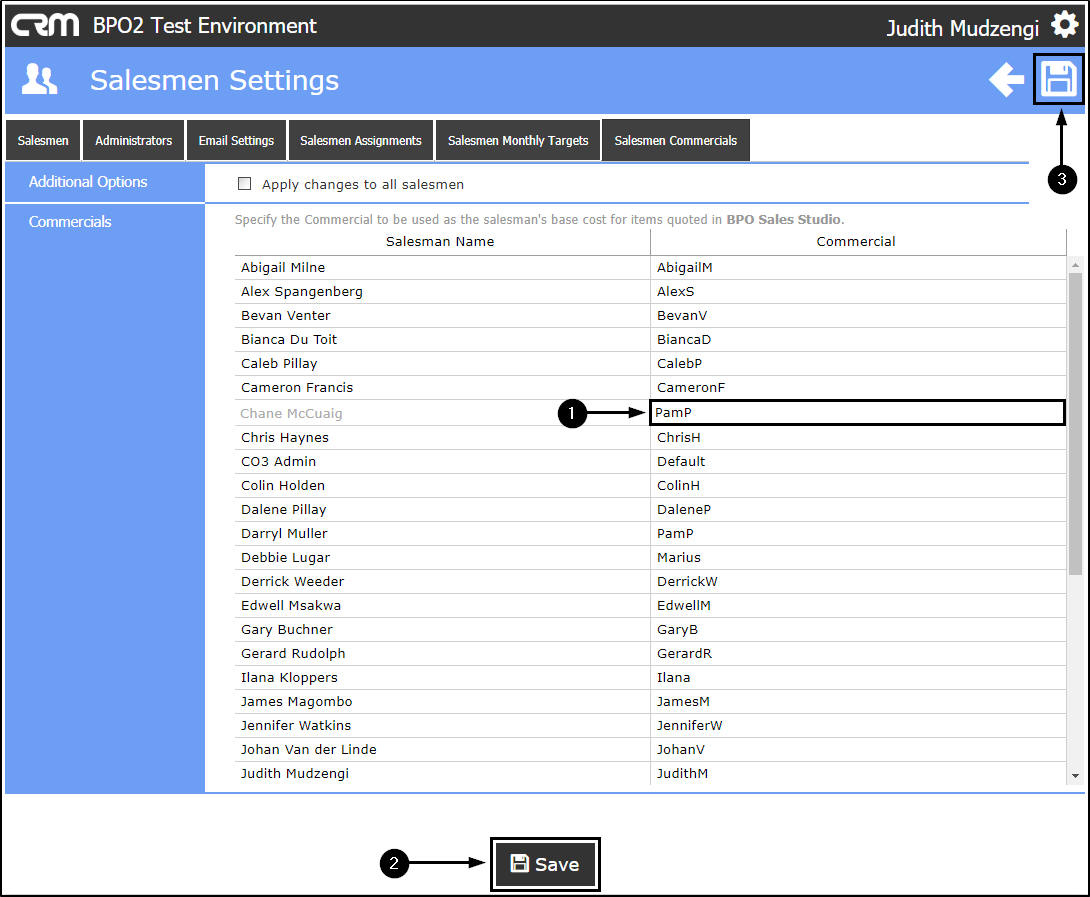Open the Administrators tab

coord(133,141)
